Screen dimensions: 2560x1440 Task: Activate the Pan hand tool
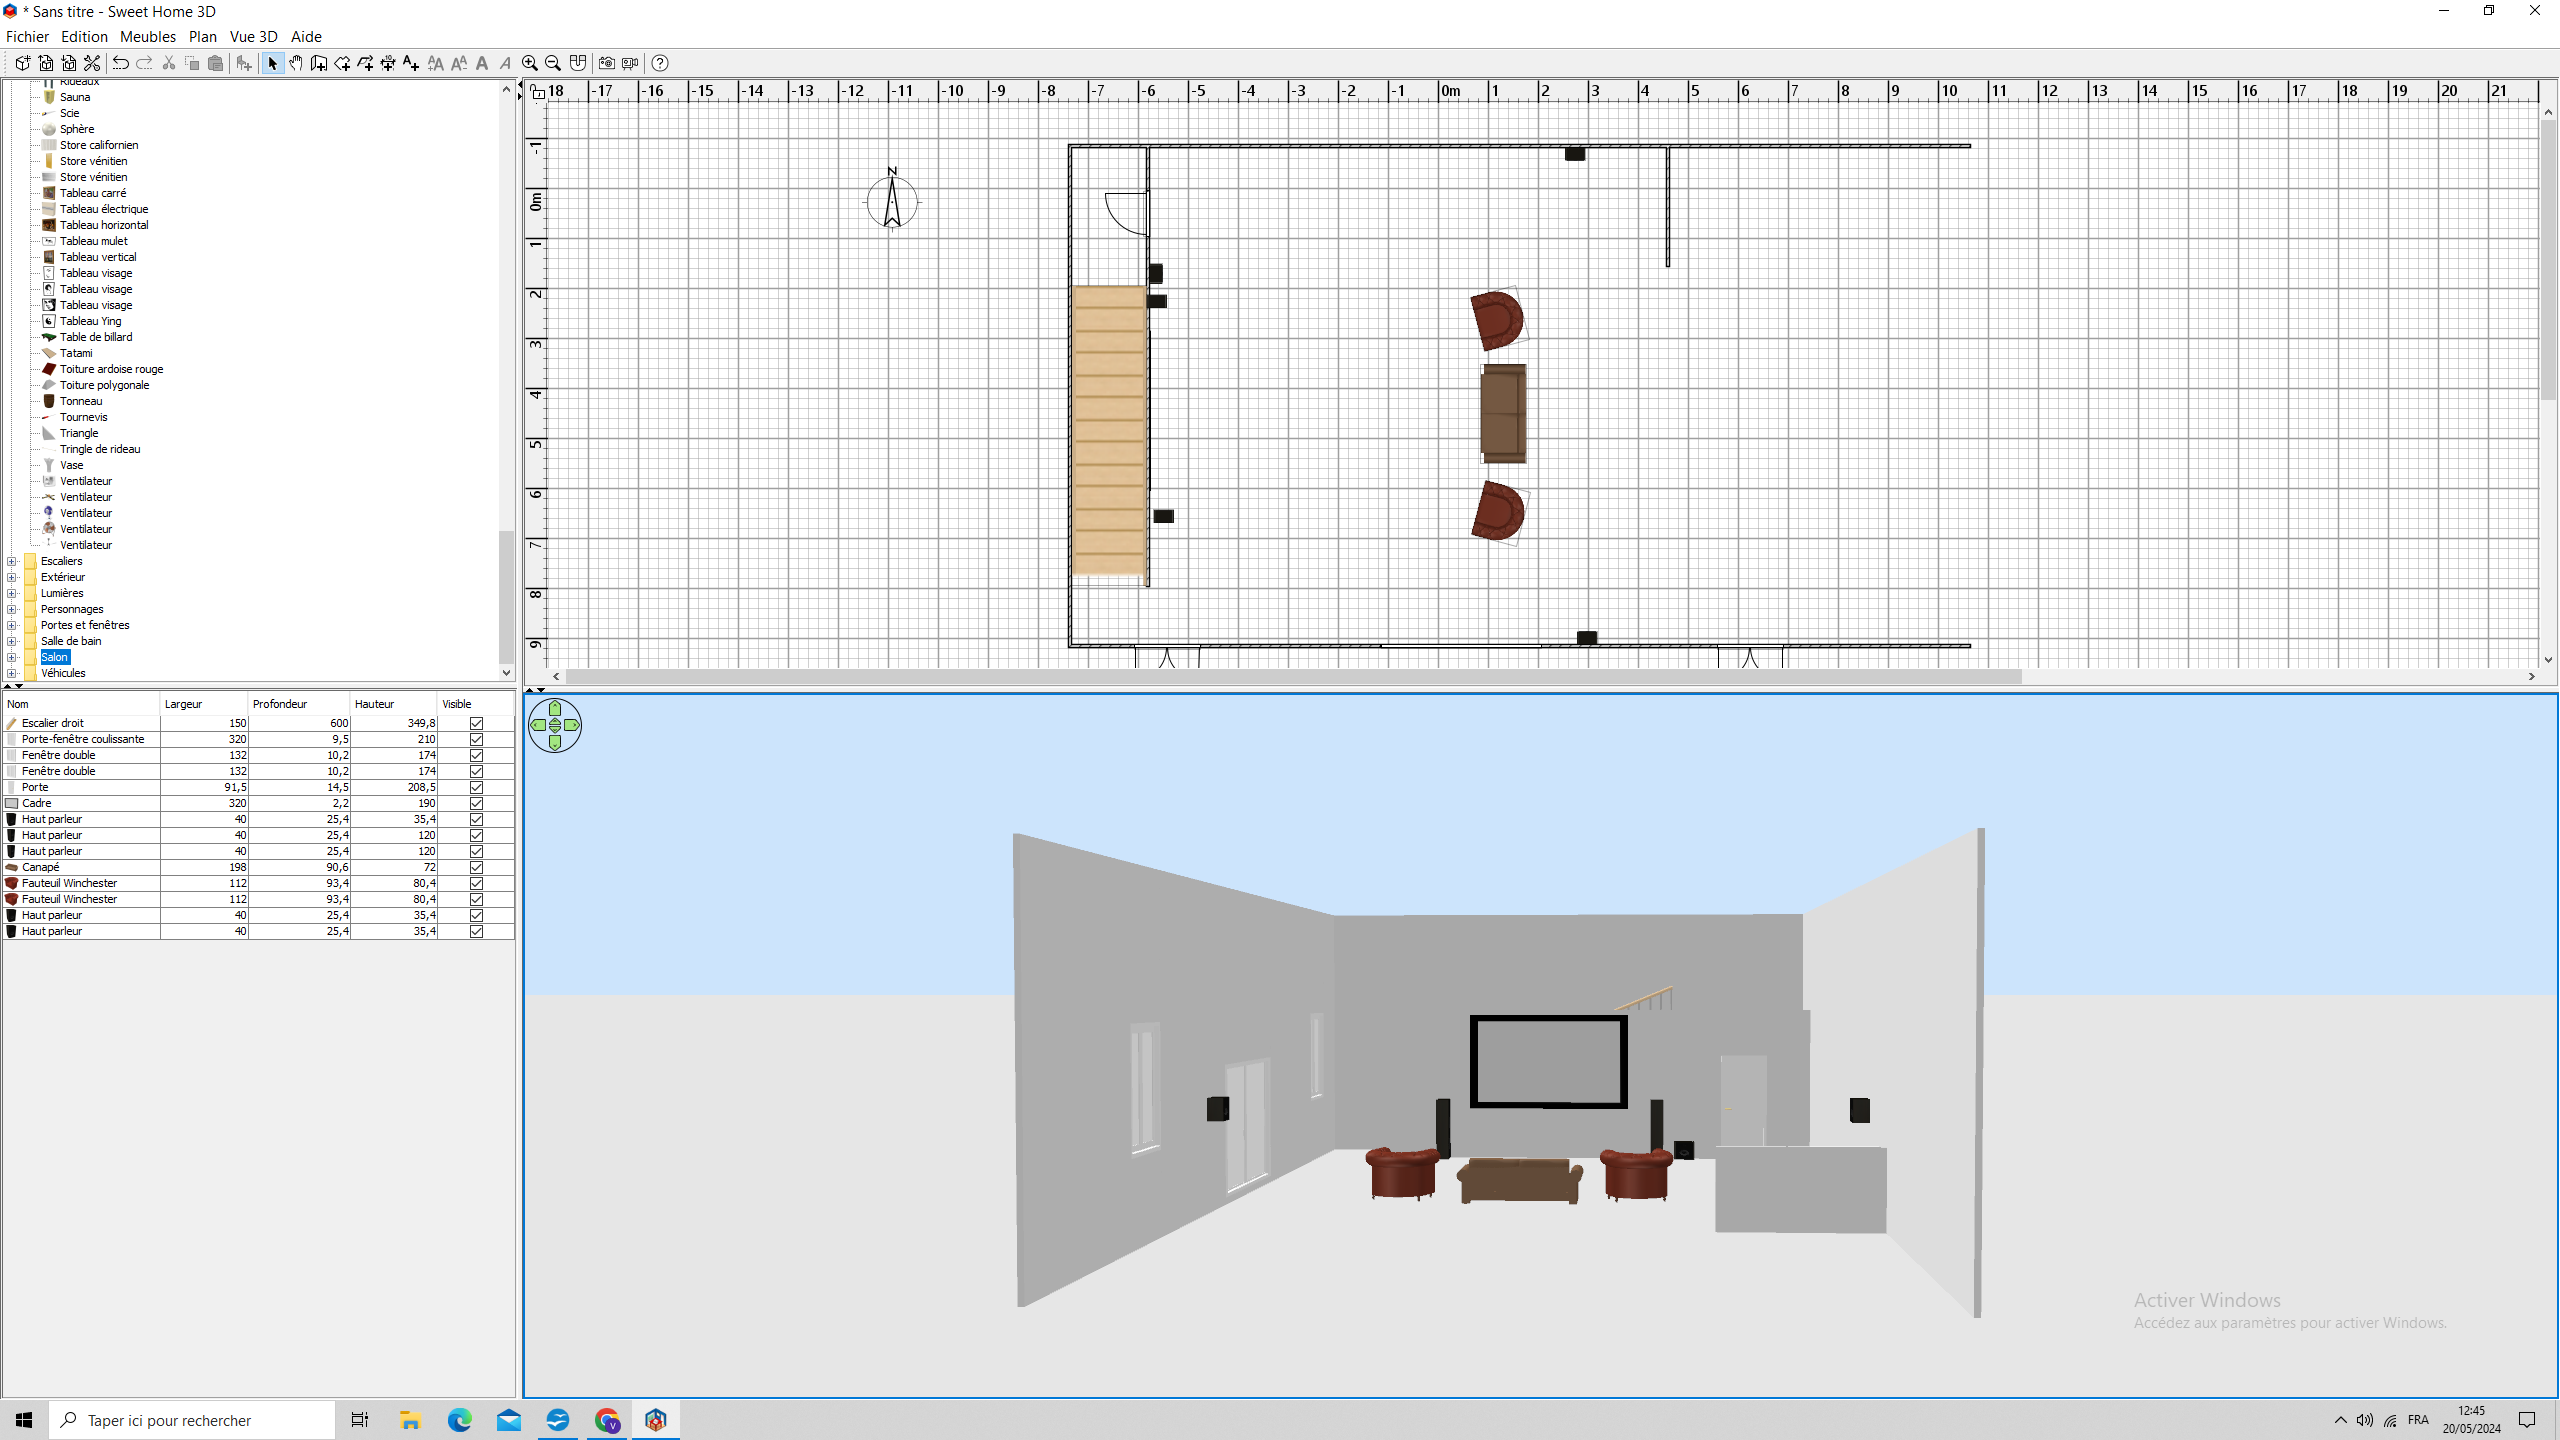click(x=296, y=63)
